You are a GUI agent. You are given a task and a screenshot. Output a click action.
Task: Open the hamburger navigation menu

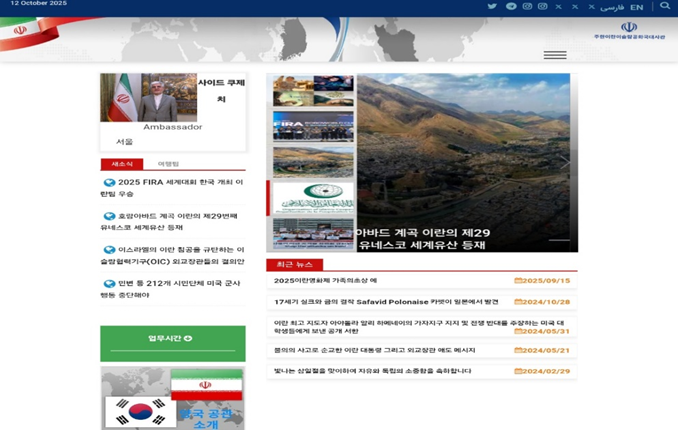554,55
